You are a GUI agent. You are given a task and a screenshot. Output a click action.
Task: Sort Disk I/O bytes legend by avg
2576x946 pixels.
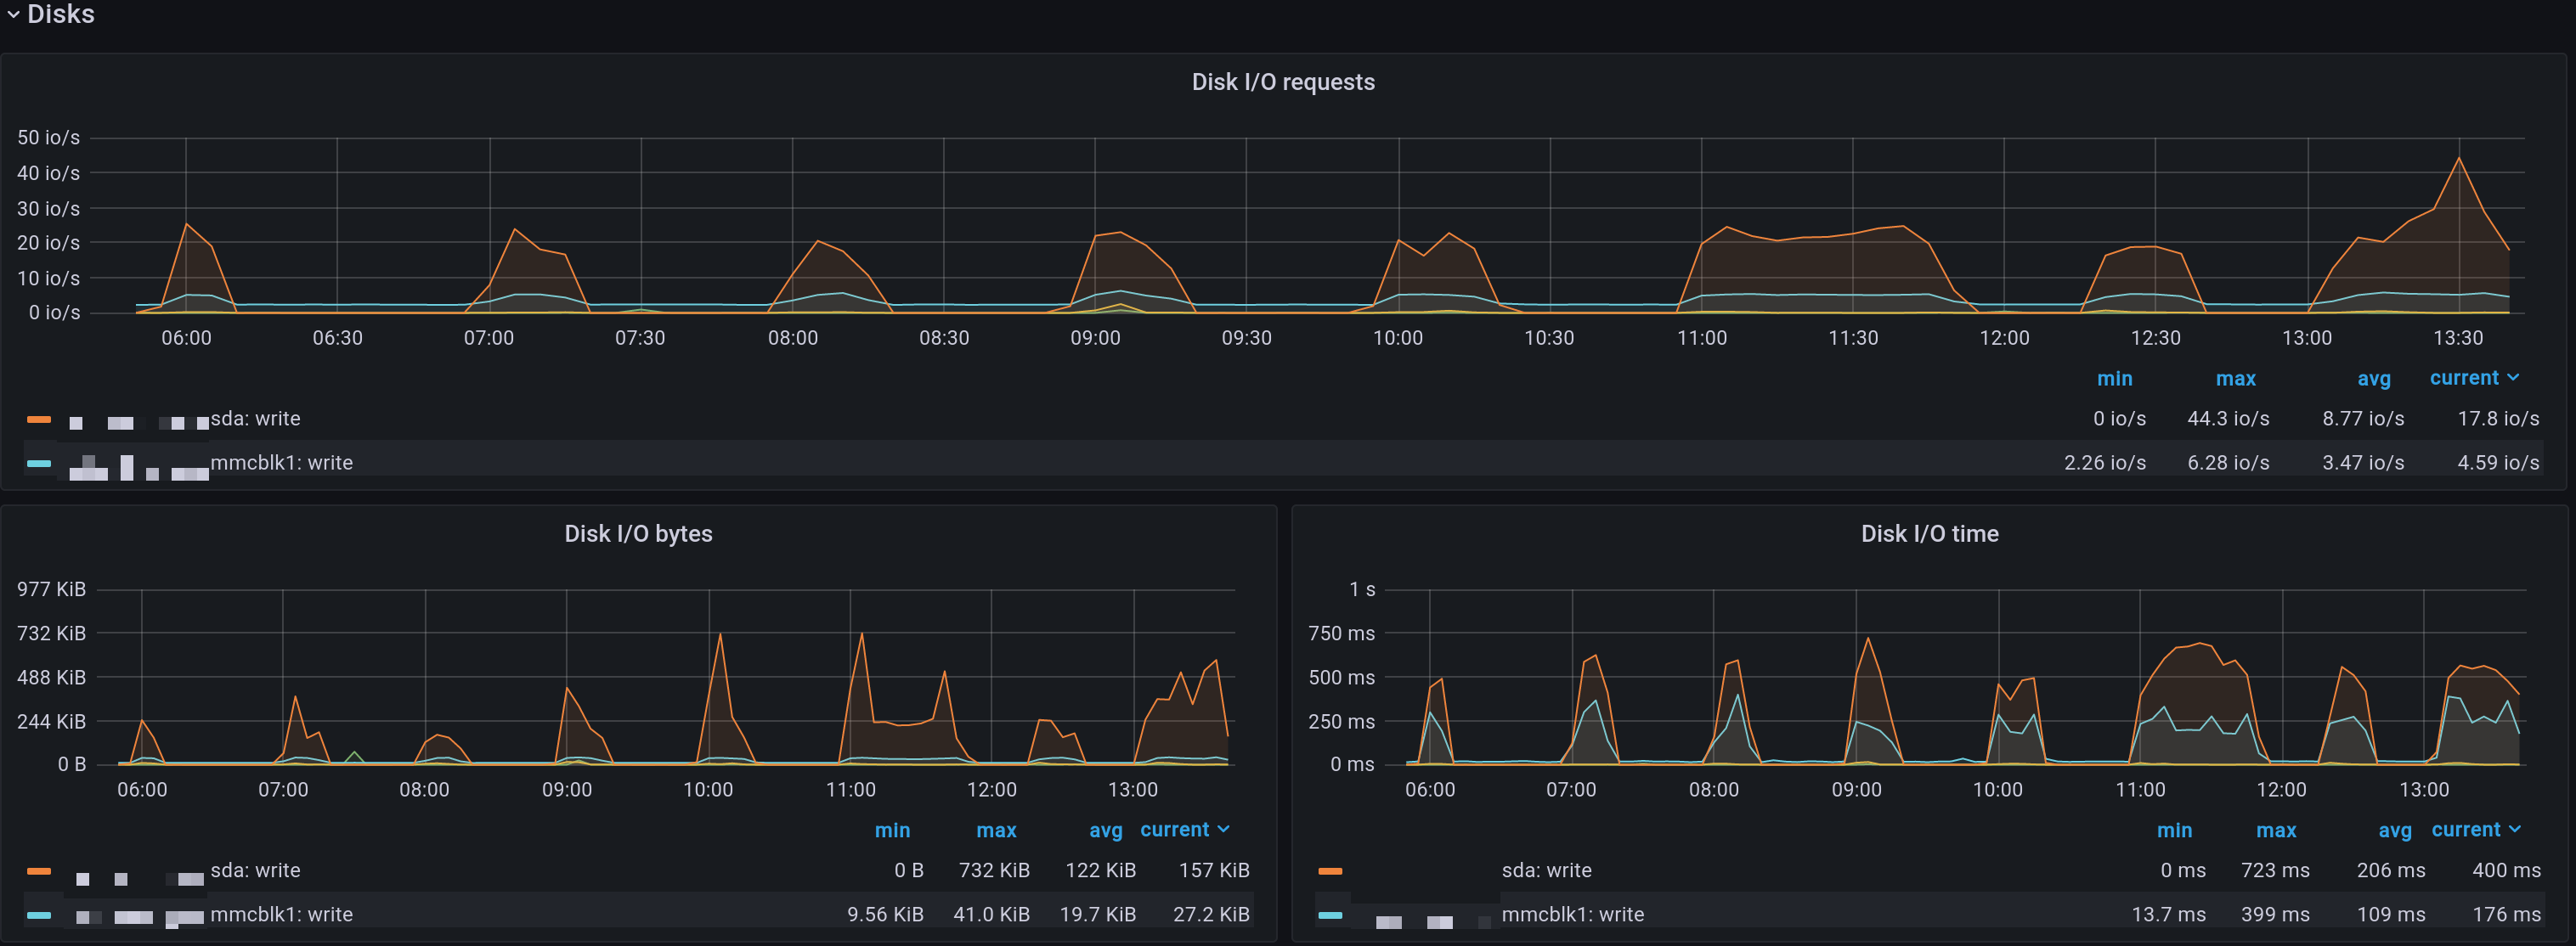point(1105,831)
